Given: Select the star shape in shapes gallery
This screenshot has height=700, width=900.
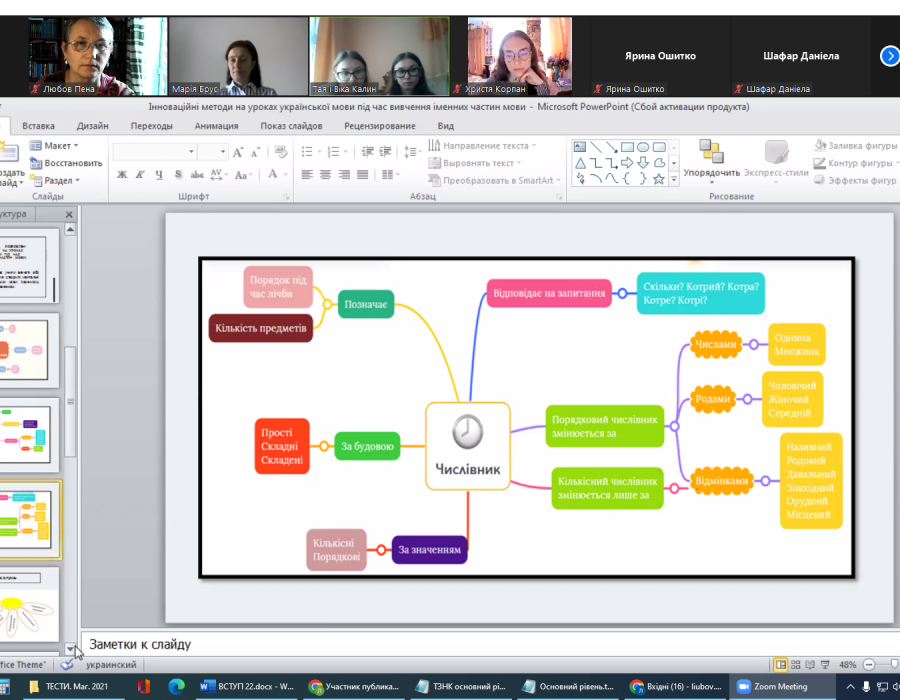Looking at the screenshot, I should pos(658,179).
